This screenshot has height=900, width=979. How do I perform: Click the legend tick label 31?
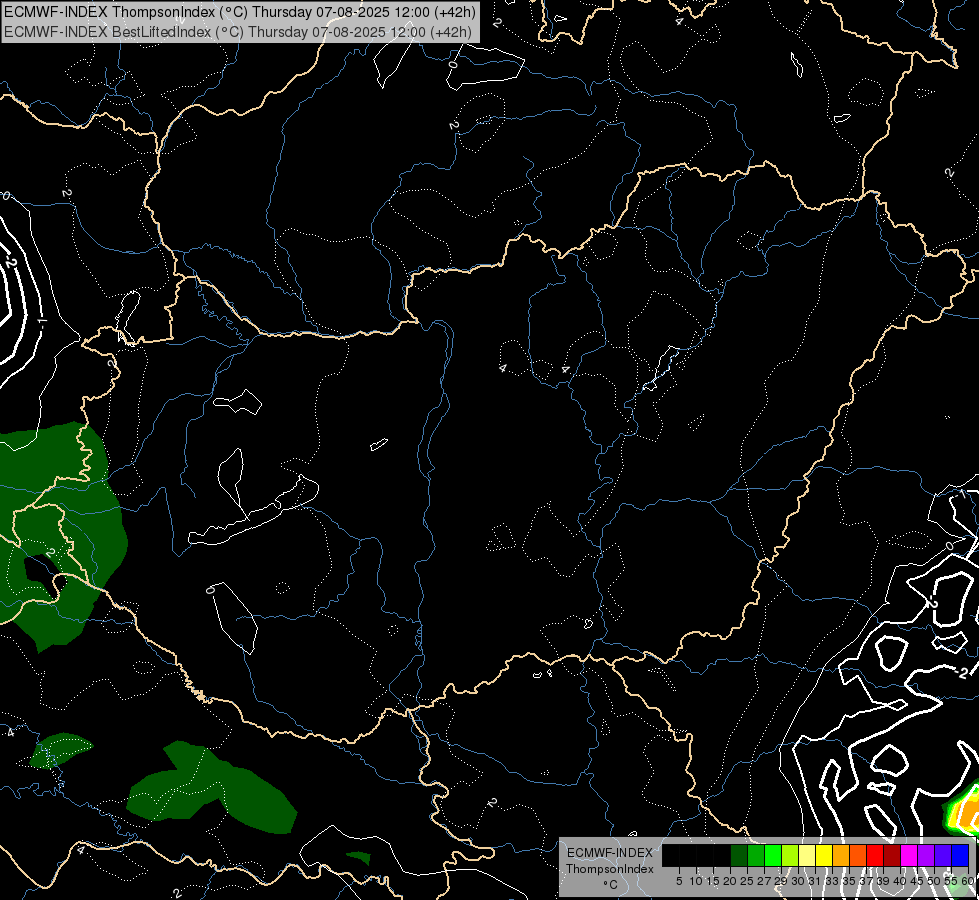pyautogui.click(x=815, y=881)
